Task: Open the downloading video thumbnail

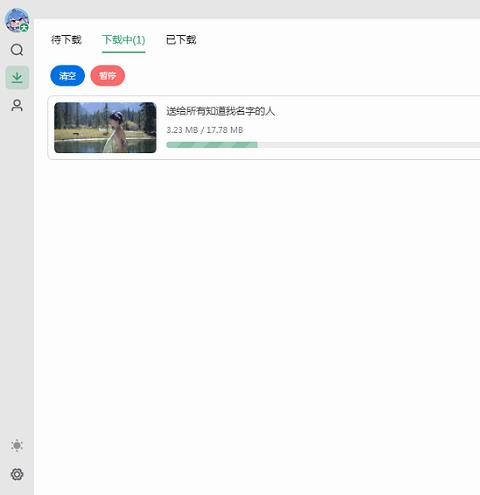Action: (x=105, y=127)
